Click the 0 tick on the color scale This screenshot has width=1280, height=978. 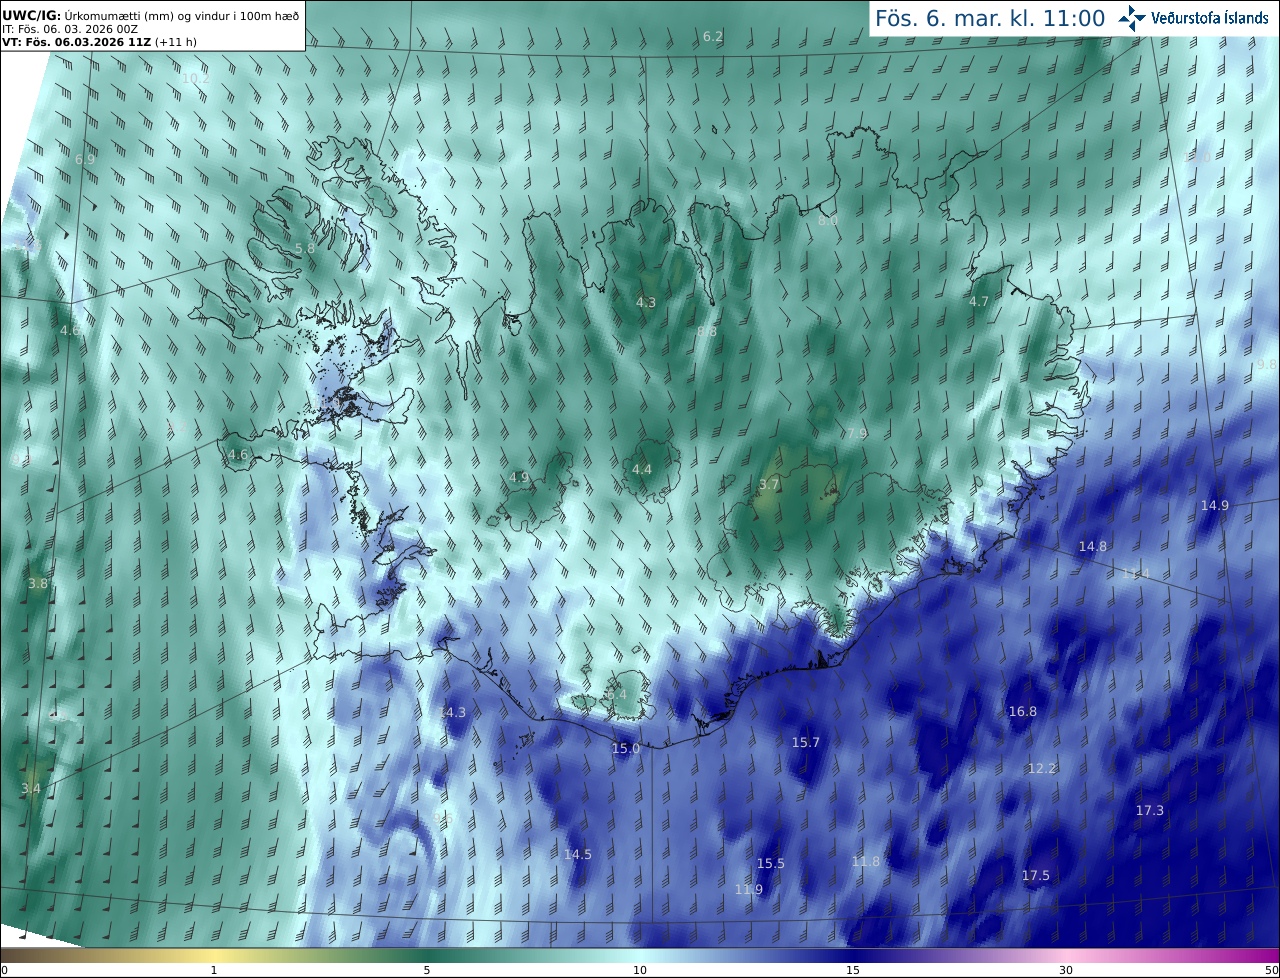click(x=4, y=970)
